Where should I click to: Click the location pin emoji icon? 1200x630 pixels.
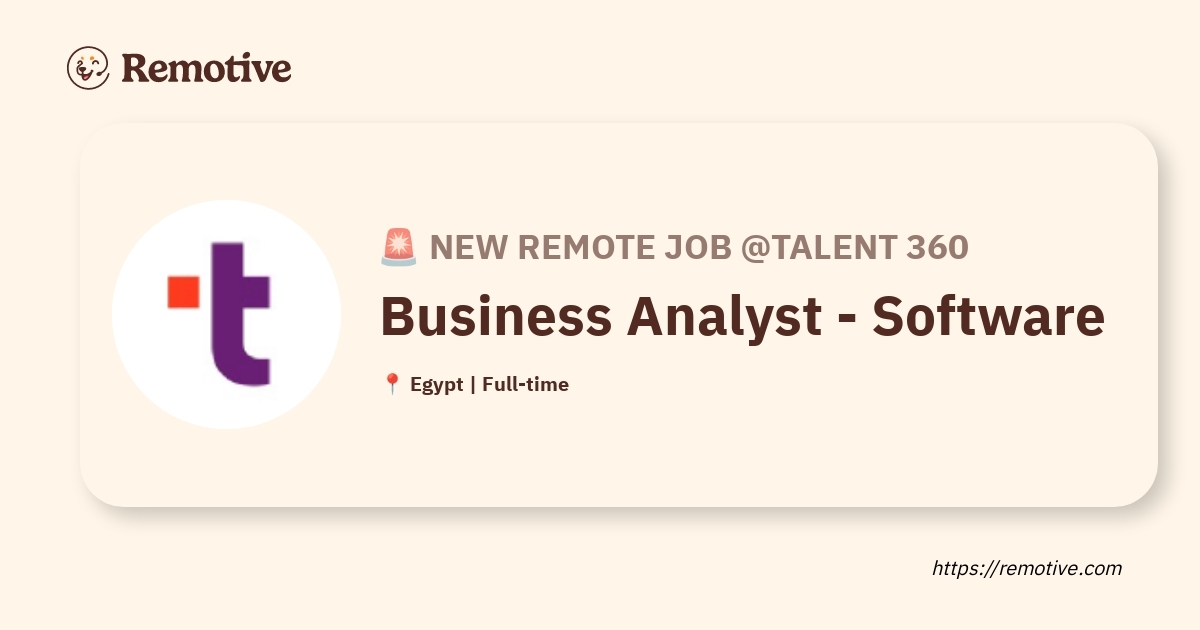pos(392,384)
